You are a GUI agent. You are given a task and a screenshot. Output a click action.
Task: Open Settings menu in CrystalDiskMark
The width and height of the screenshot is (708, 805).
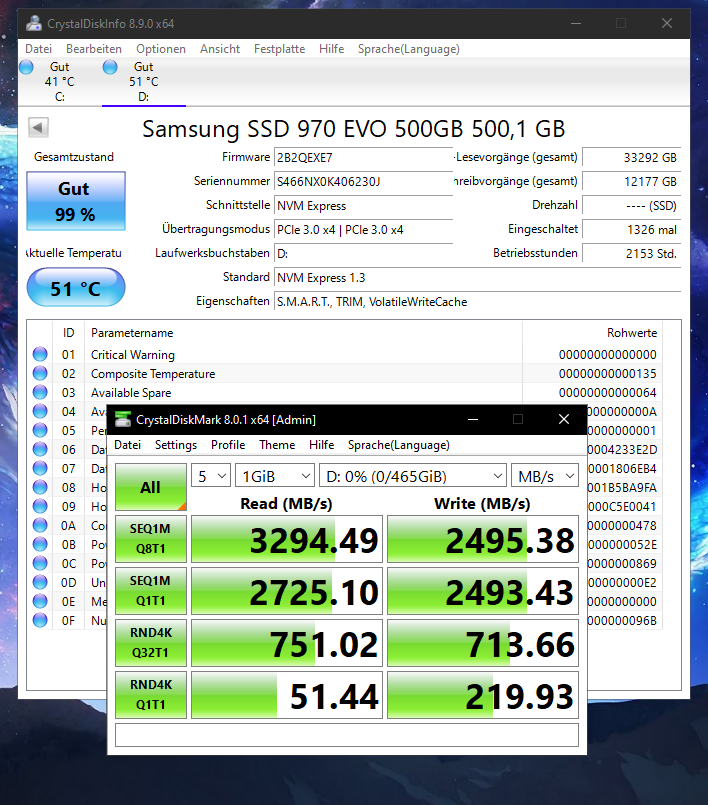[x=176, y=445]
